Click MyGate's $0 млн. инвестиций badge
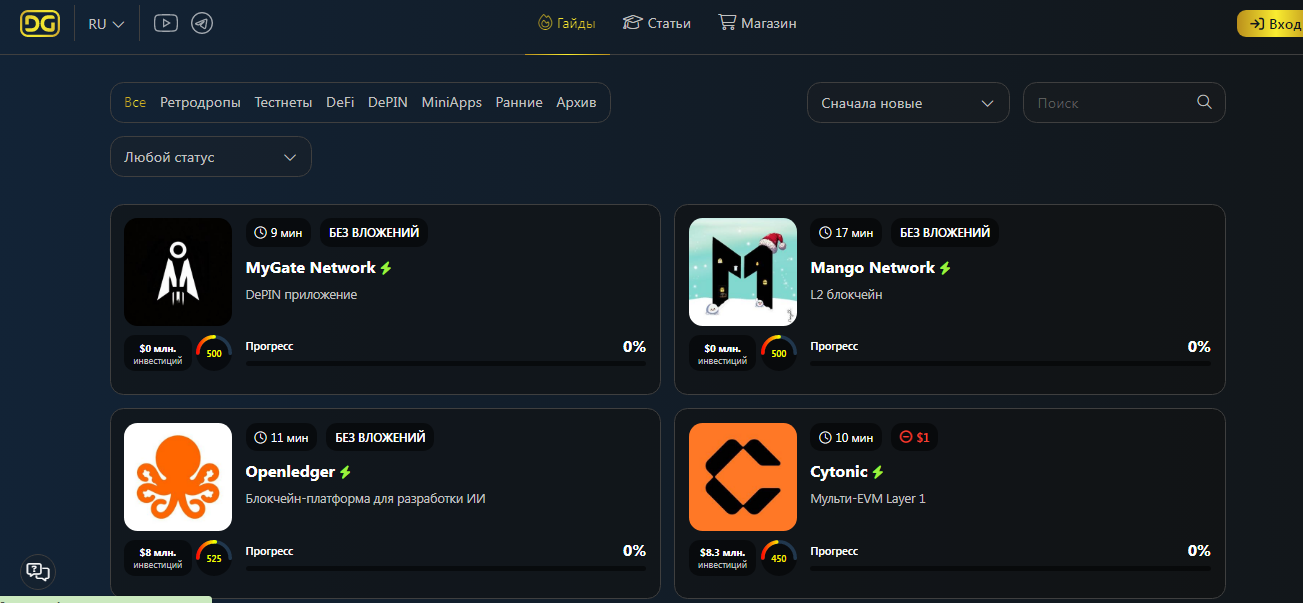Viewport: 1303px width, 603px height. 158,353
